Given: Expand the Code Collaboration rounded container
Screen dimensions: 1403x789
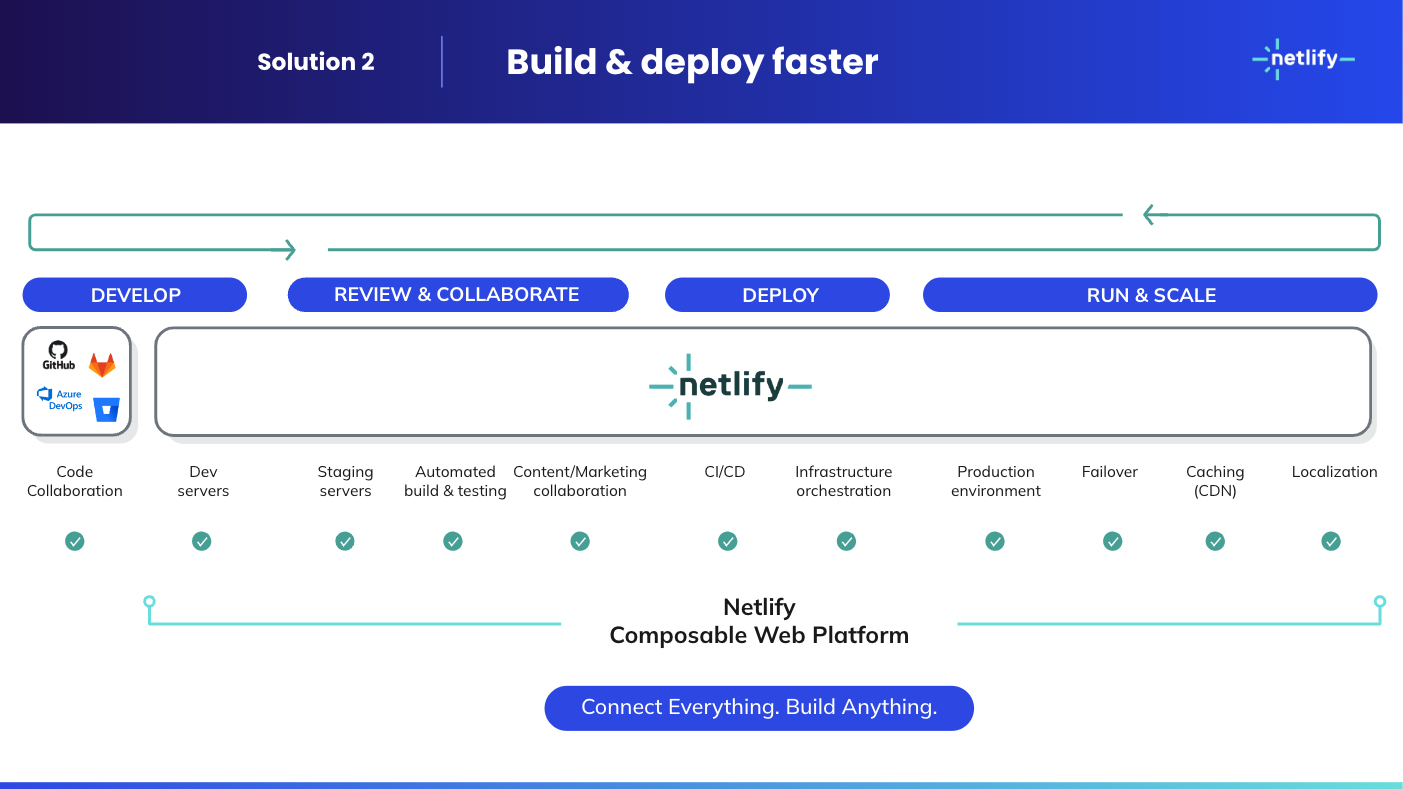Looking at the screenshot, I should point(77,381).
